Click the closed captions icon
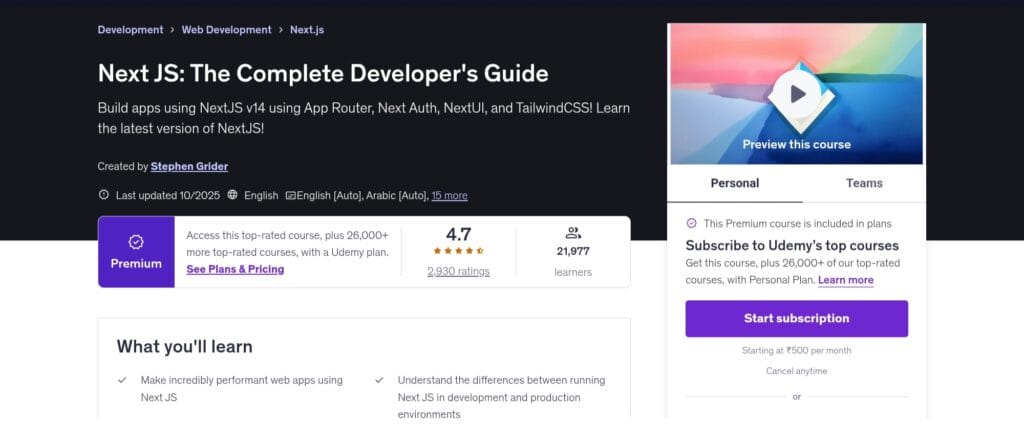 tap(290, 195)
